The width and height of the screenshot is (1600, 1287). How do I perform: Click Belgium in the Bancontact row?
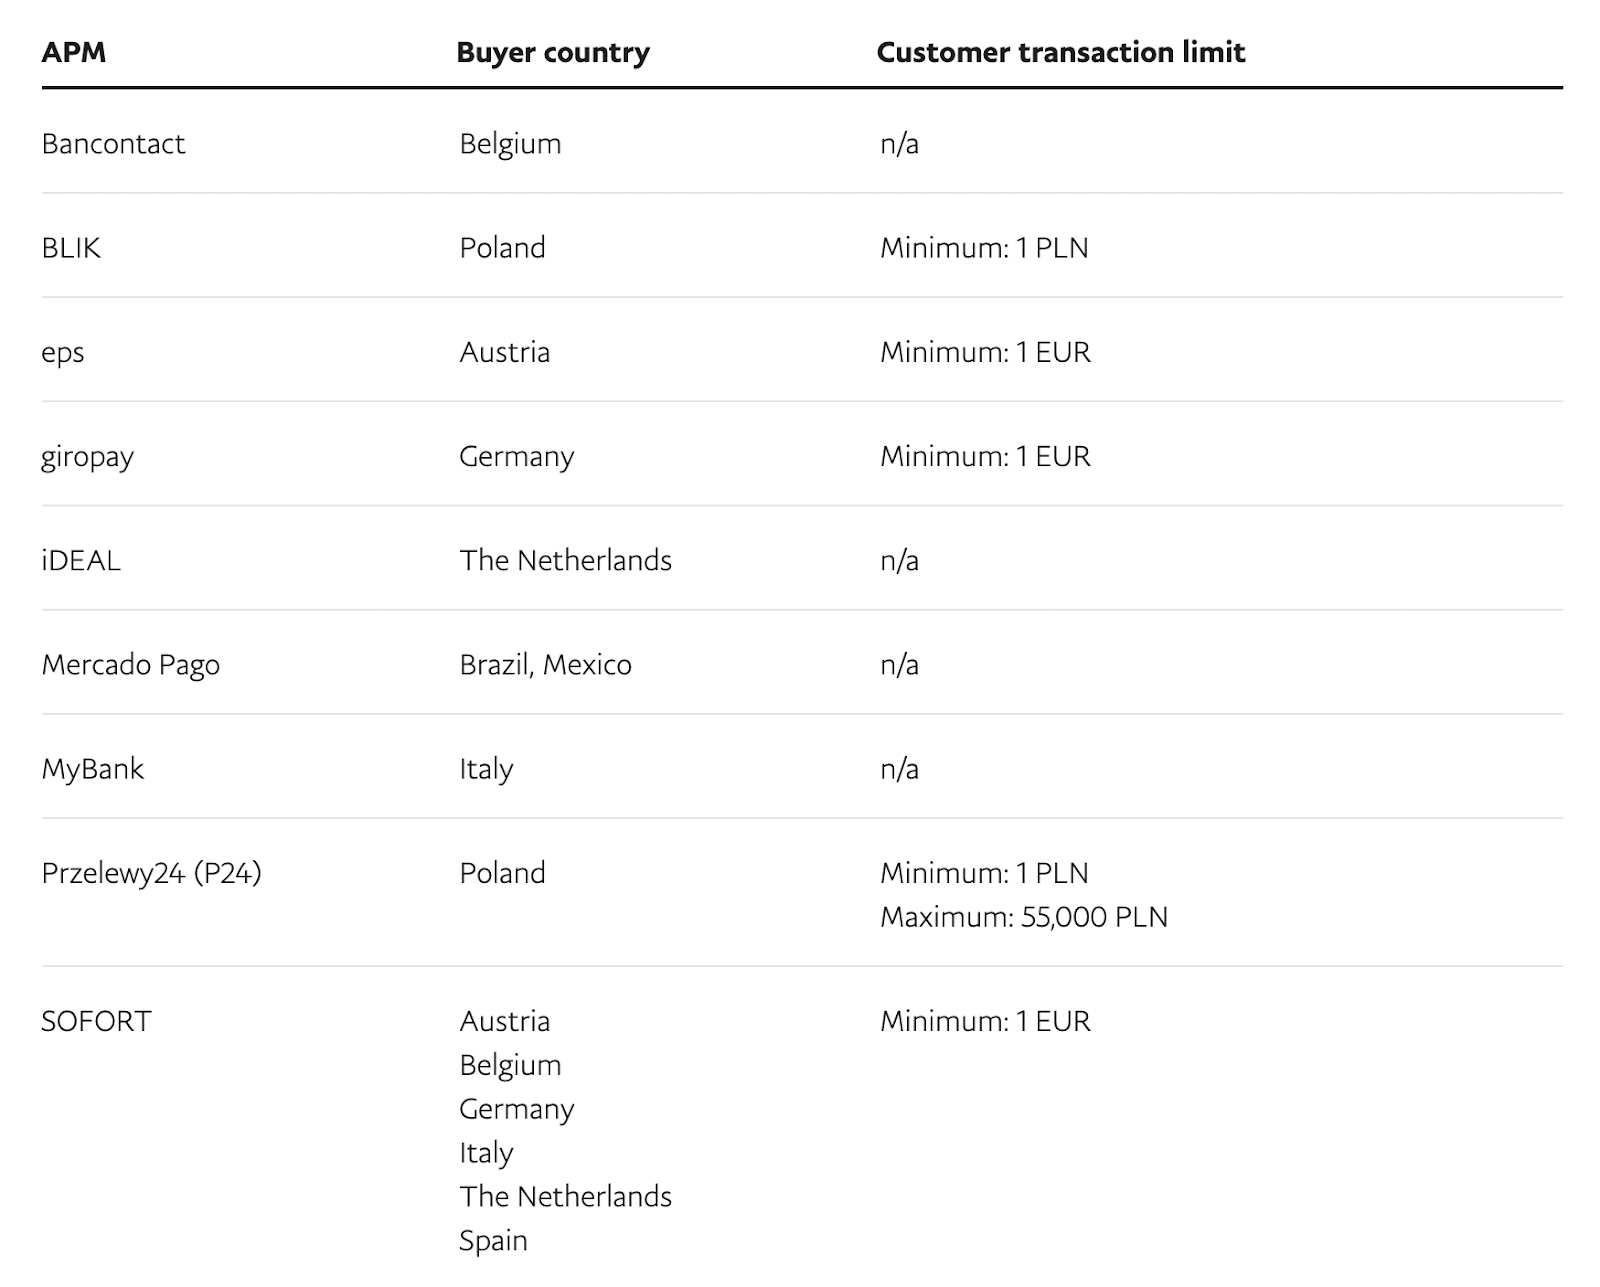pos(510,144)
